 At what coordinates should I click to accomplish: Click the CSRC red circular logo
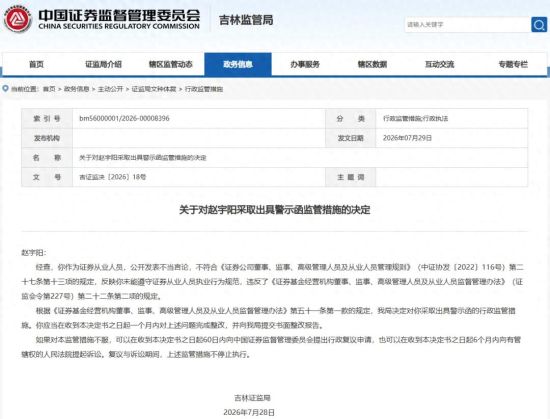(17, 20)
